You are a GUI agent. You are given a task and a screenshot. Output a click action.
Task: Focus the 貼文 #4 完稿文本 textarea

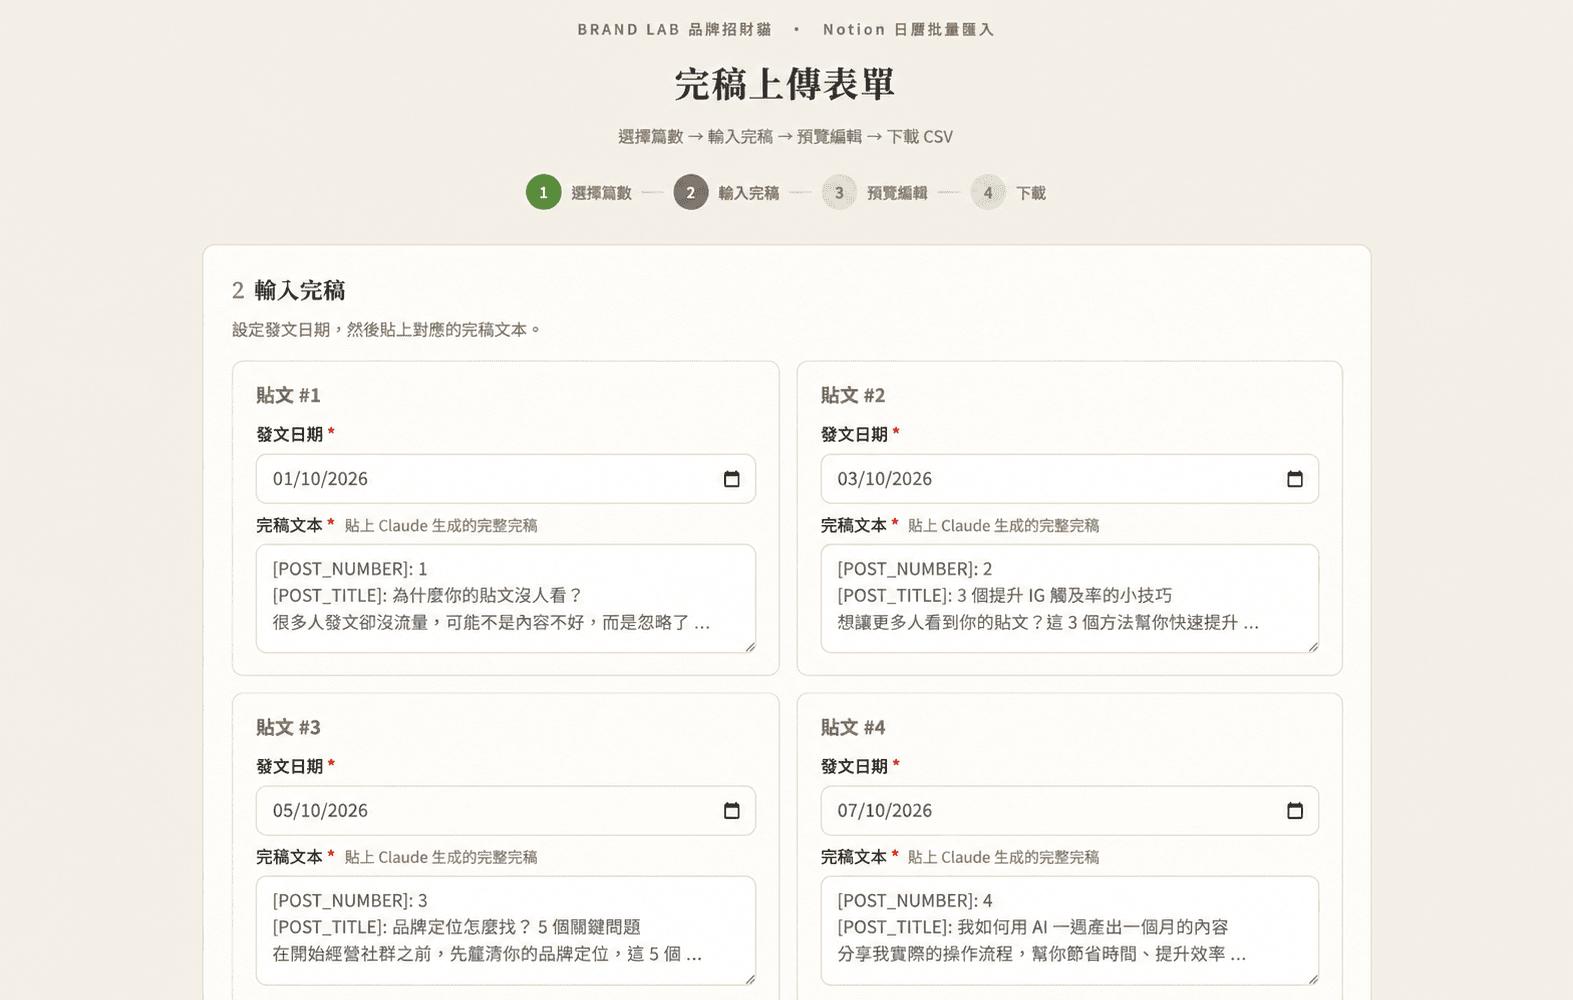pyautogui.click(x=1070, y=930)
